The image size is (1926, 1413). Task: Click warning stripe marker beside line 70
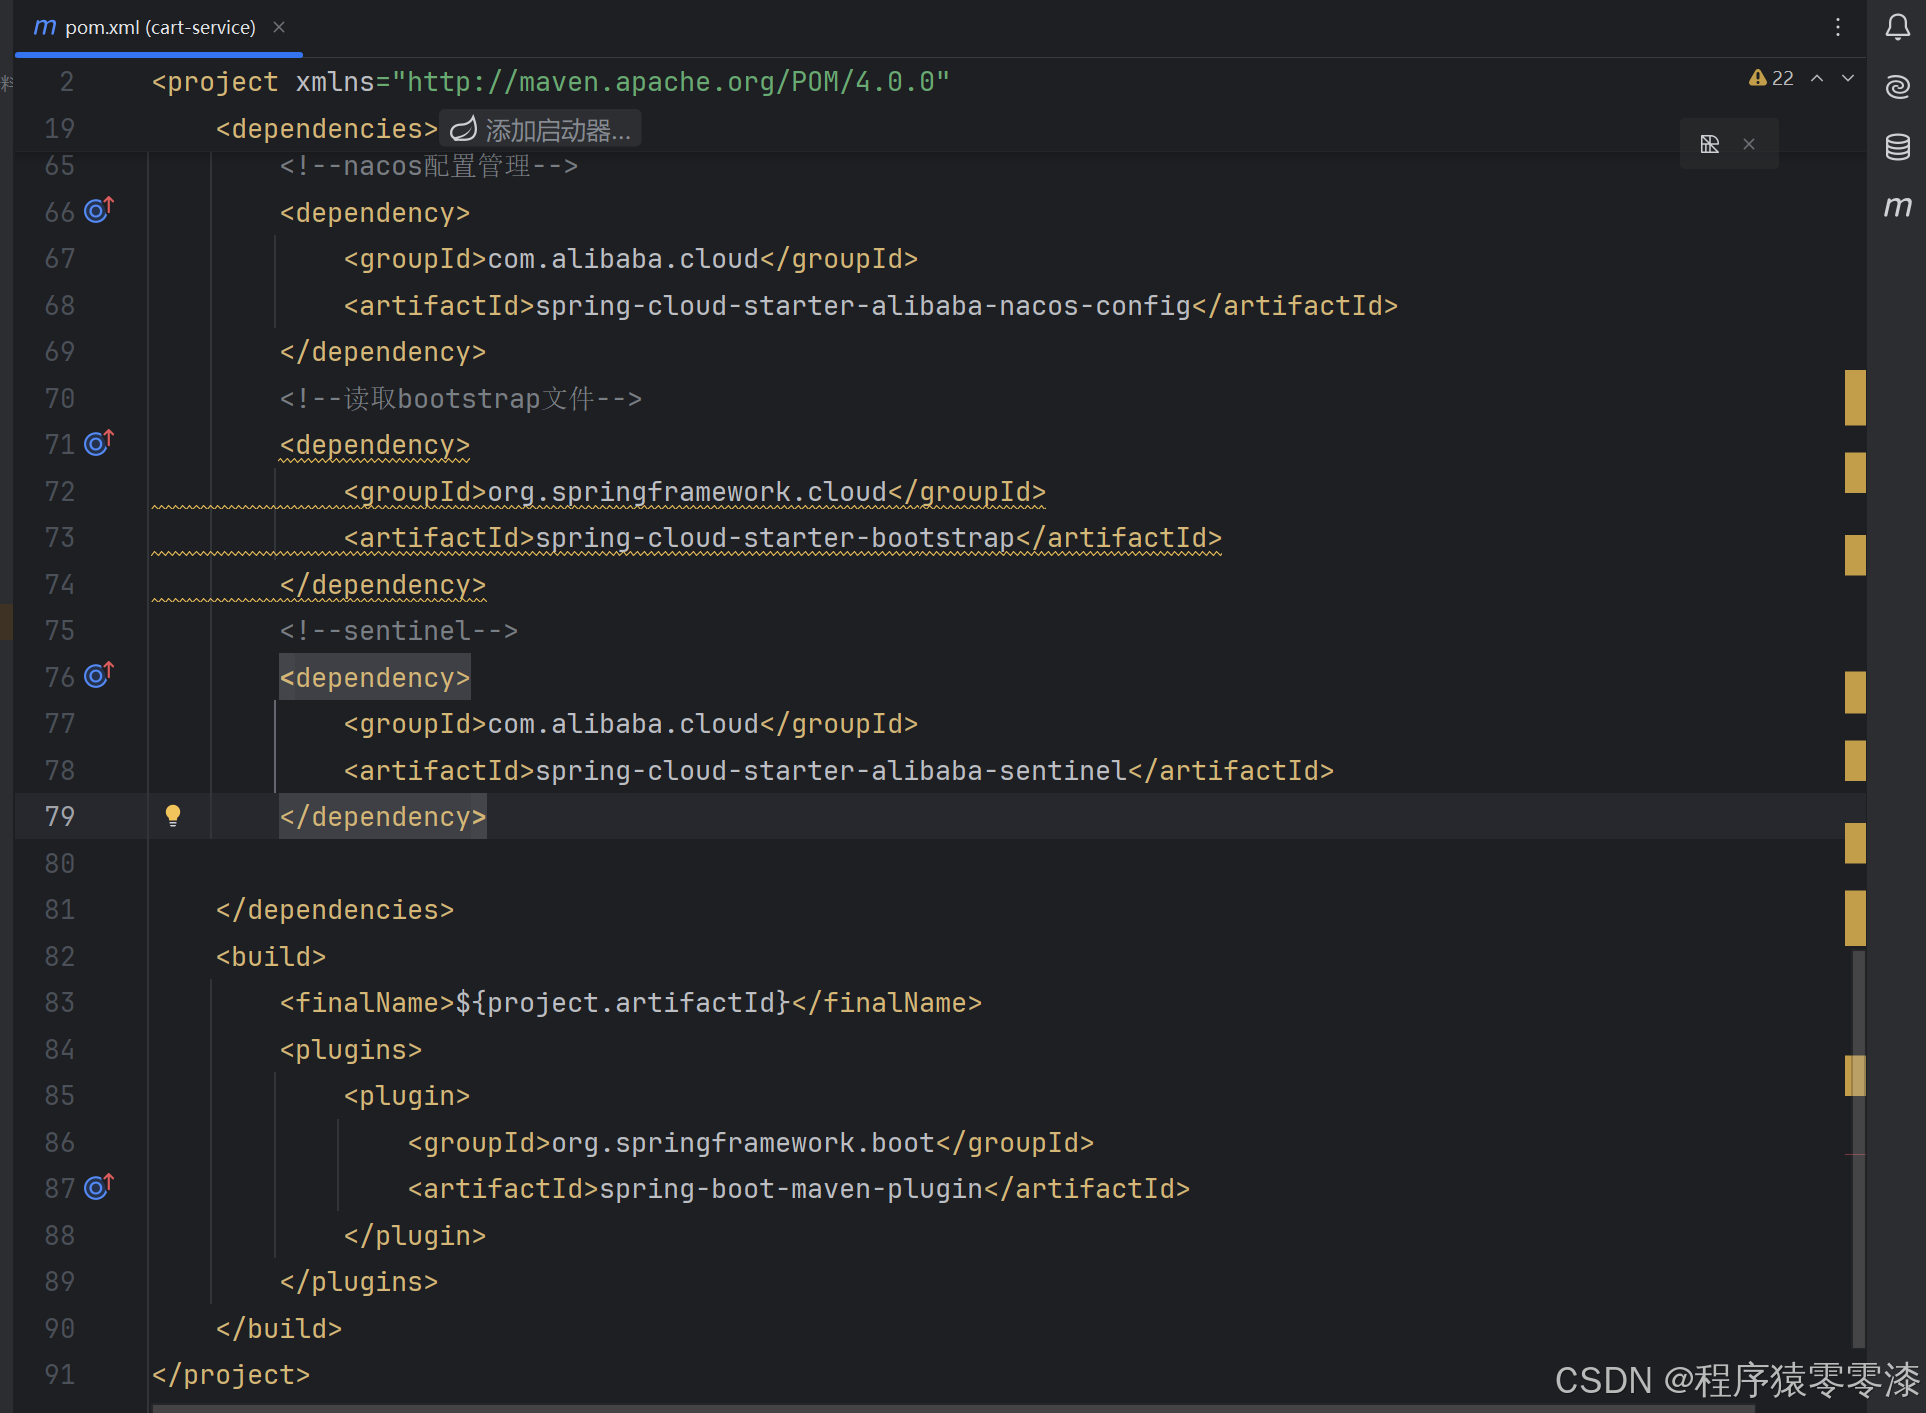point(1855,397)
